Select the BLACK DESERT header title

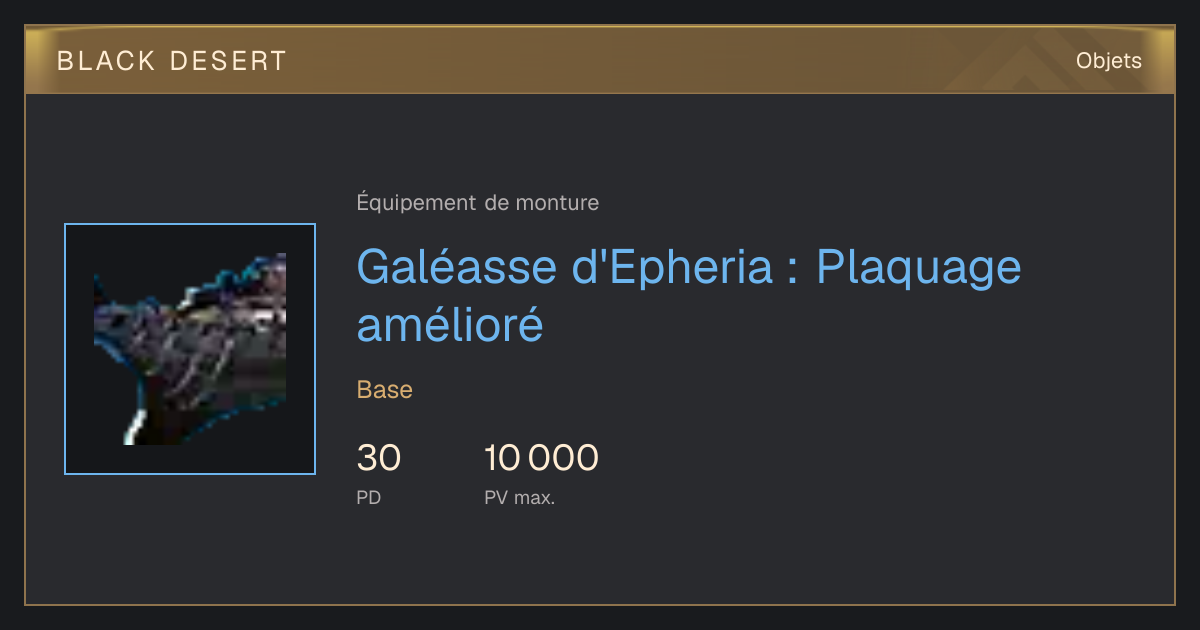tap(172, 61)
